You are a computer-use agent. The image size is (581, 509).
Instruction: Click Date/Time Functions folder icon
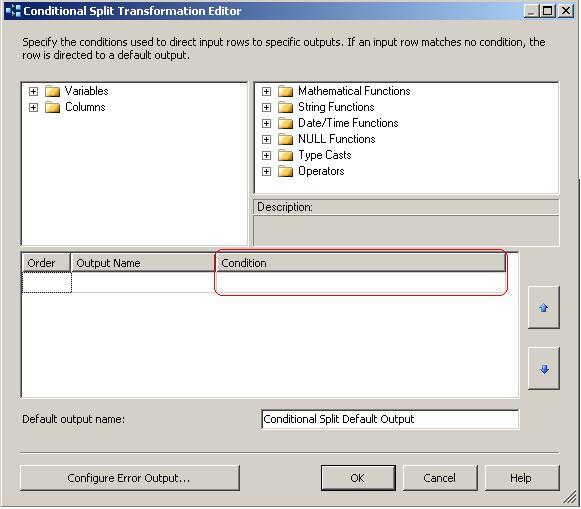285,123
